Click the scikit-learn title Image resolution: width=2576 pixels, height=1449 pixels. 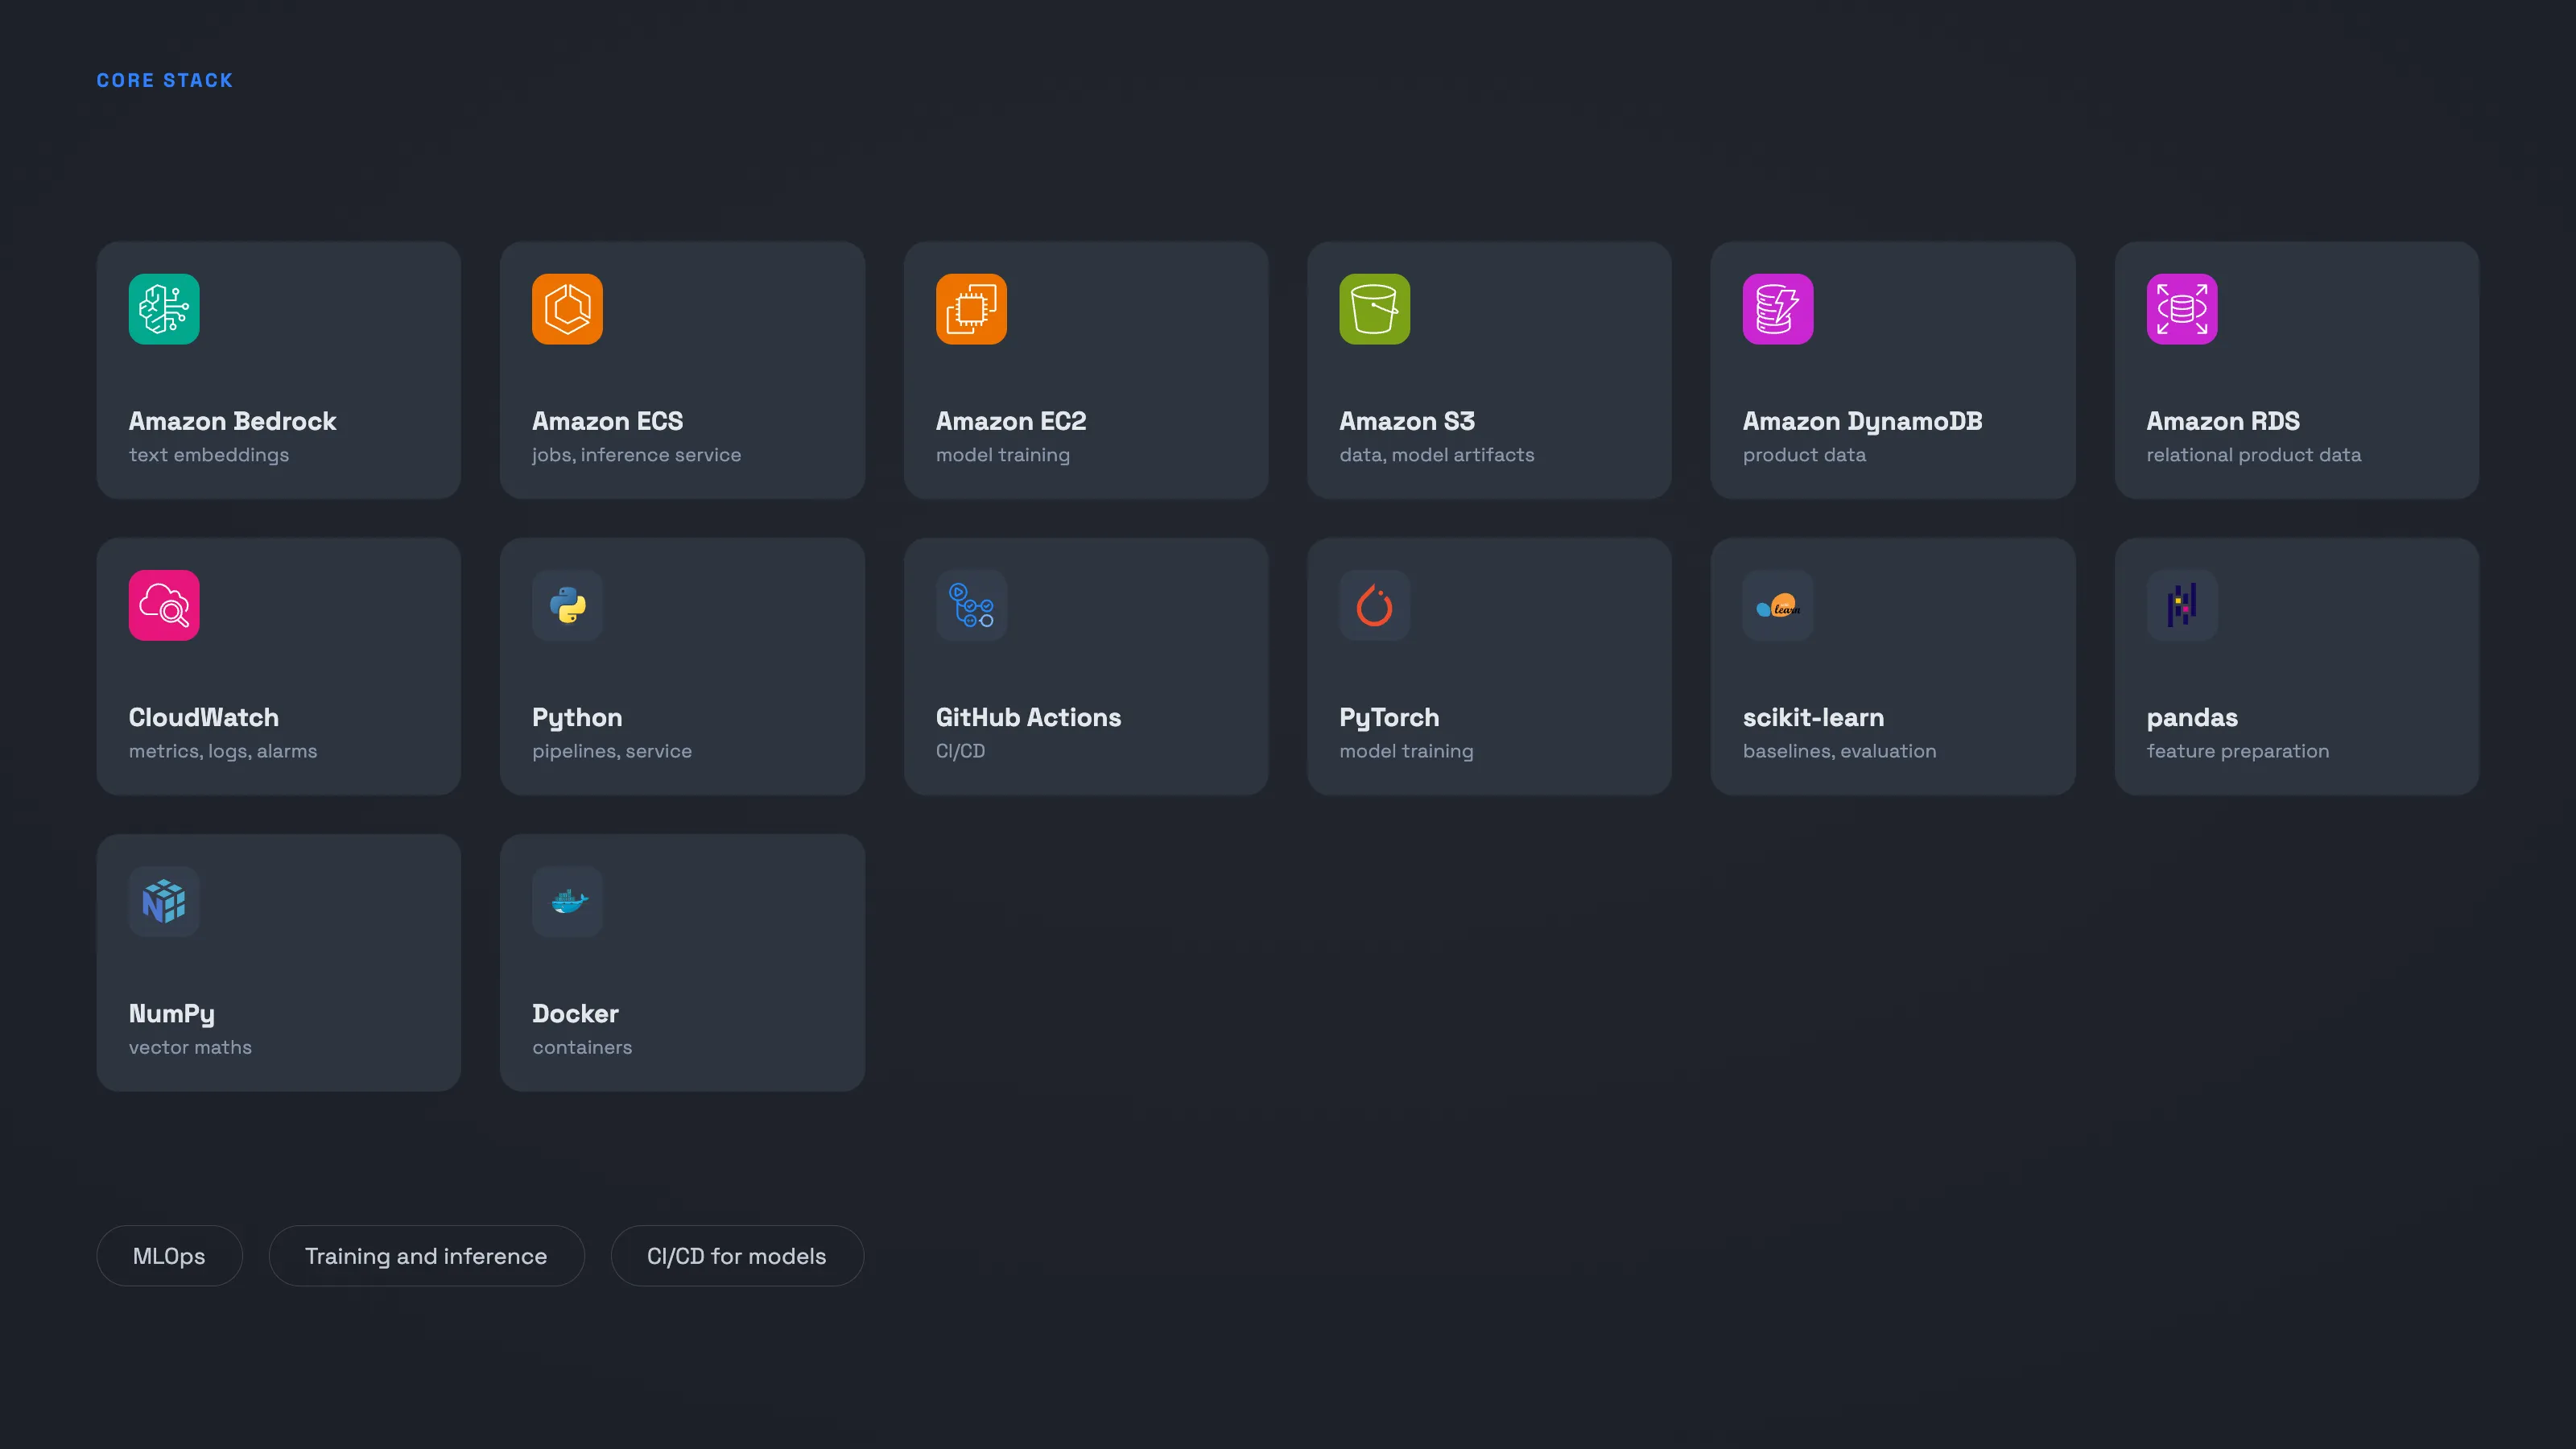pyautogui.click(x=1814, y=717)
